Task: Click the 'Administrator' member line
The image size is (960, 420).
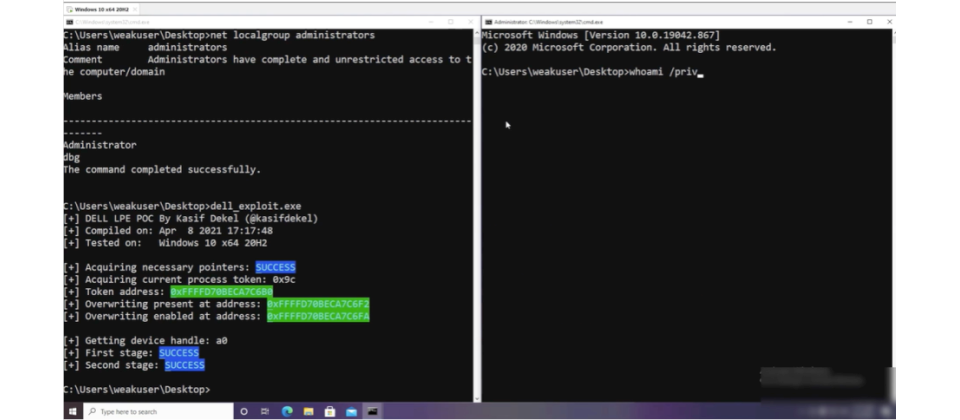Action: (100, 145)
